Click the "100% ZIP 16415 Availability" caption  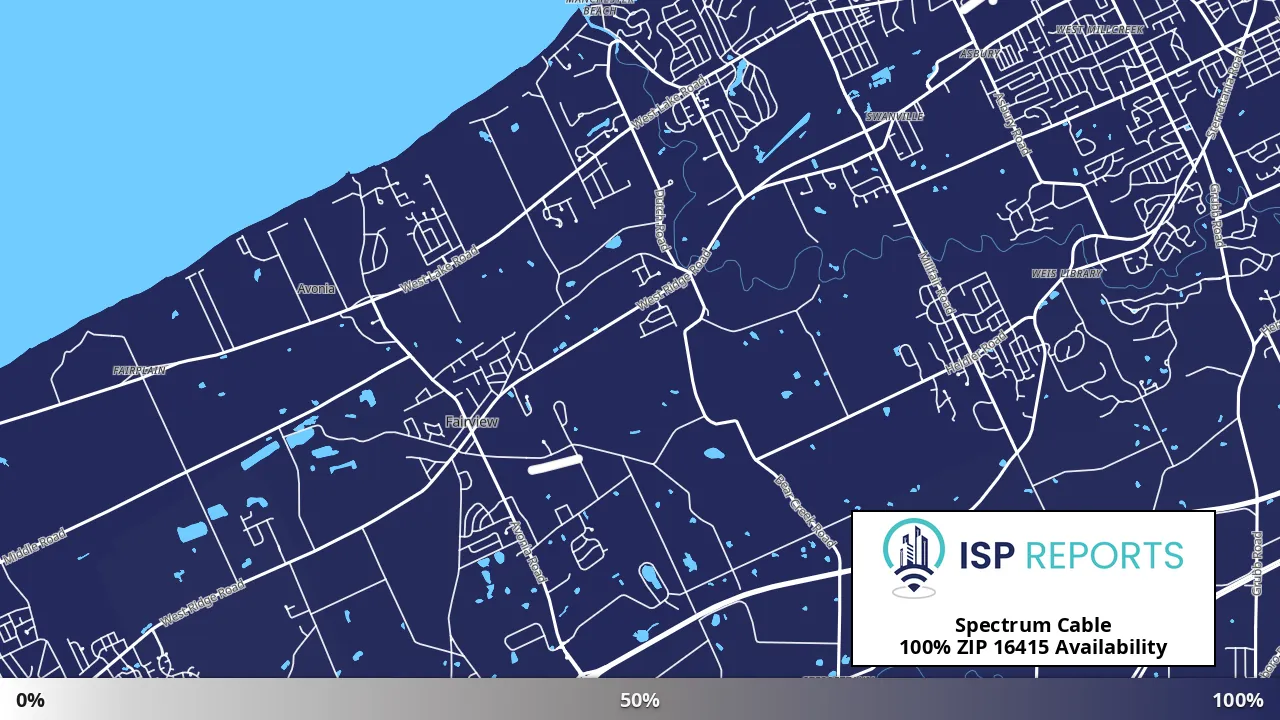click(x=1033, y=647)
